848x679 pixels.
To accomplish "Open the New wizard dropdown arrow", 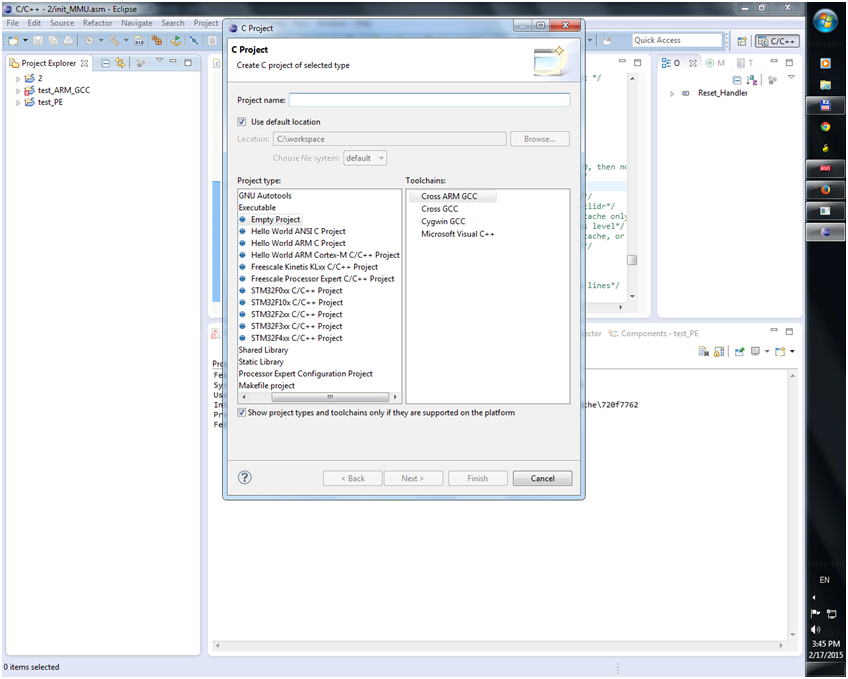I will click(25, 41).
